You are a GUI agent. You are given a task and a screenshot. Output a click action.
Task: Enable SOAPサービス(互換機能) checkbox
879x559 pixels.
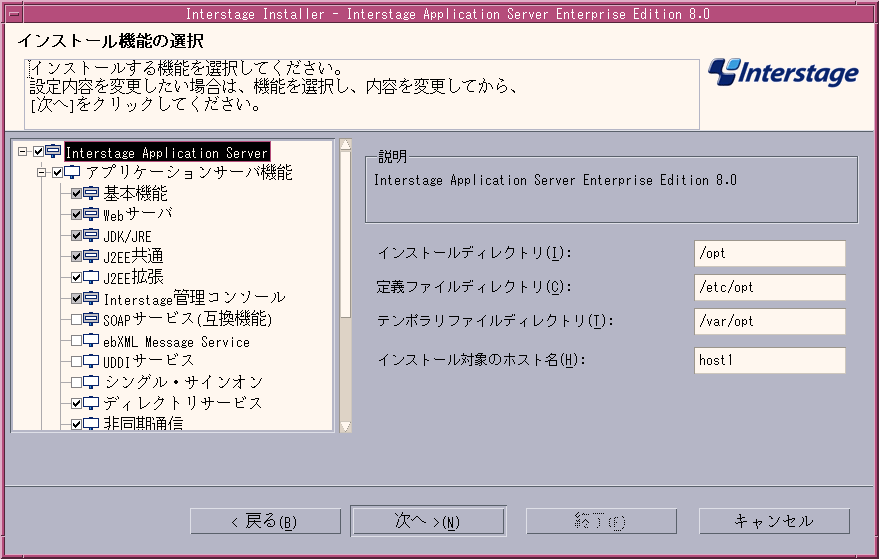[76, 319]
